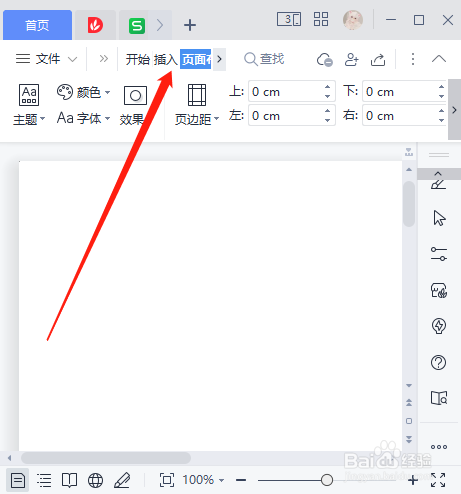Image resolution: width=461 pixels, height=494 pixels.
Task: Open the app grid icon
Action: point(321,19)
